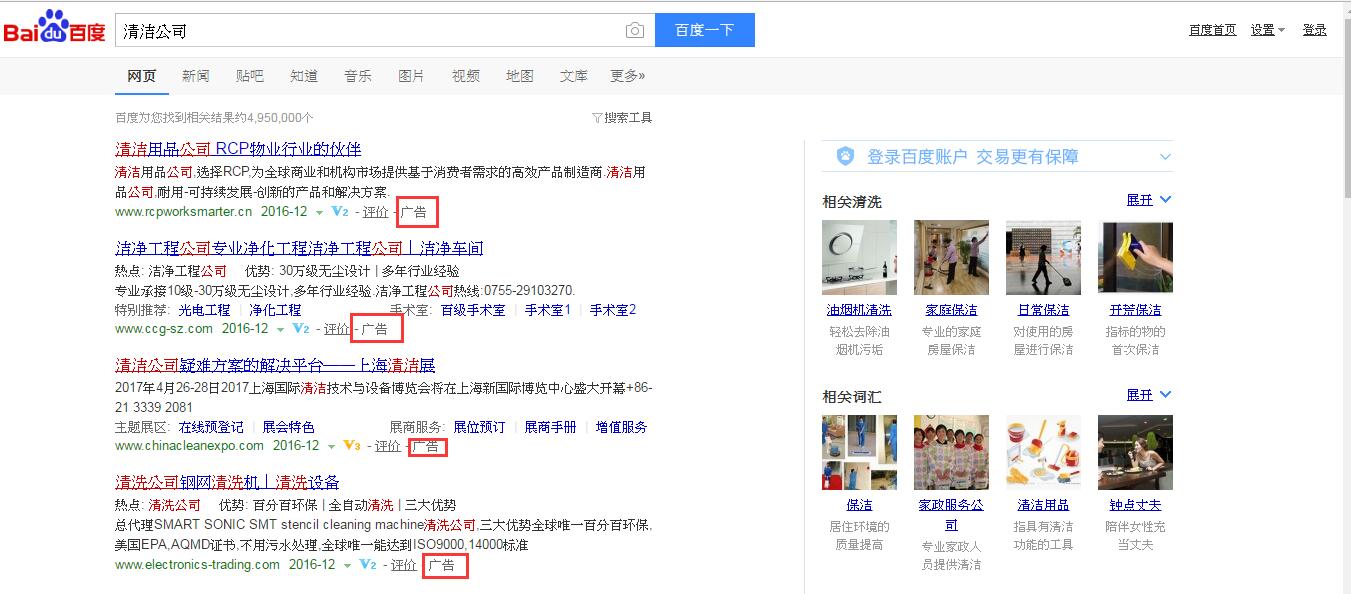Expand the arrow beside www.rcpworksmarter.cn
This screenshot has width=1351, height=594.
coord(320,212)
